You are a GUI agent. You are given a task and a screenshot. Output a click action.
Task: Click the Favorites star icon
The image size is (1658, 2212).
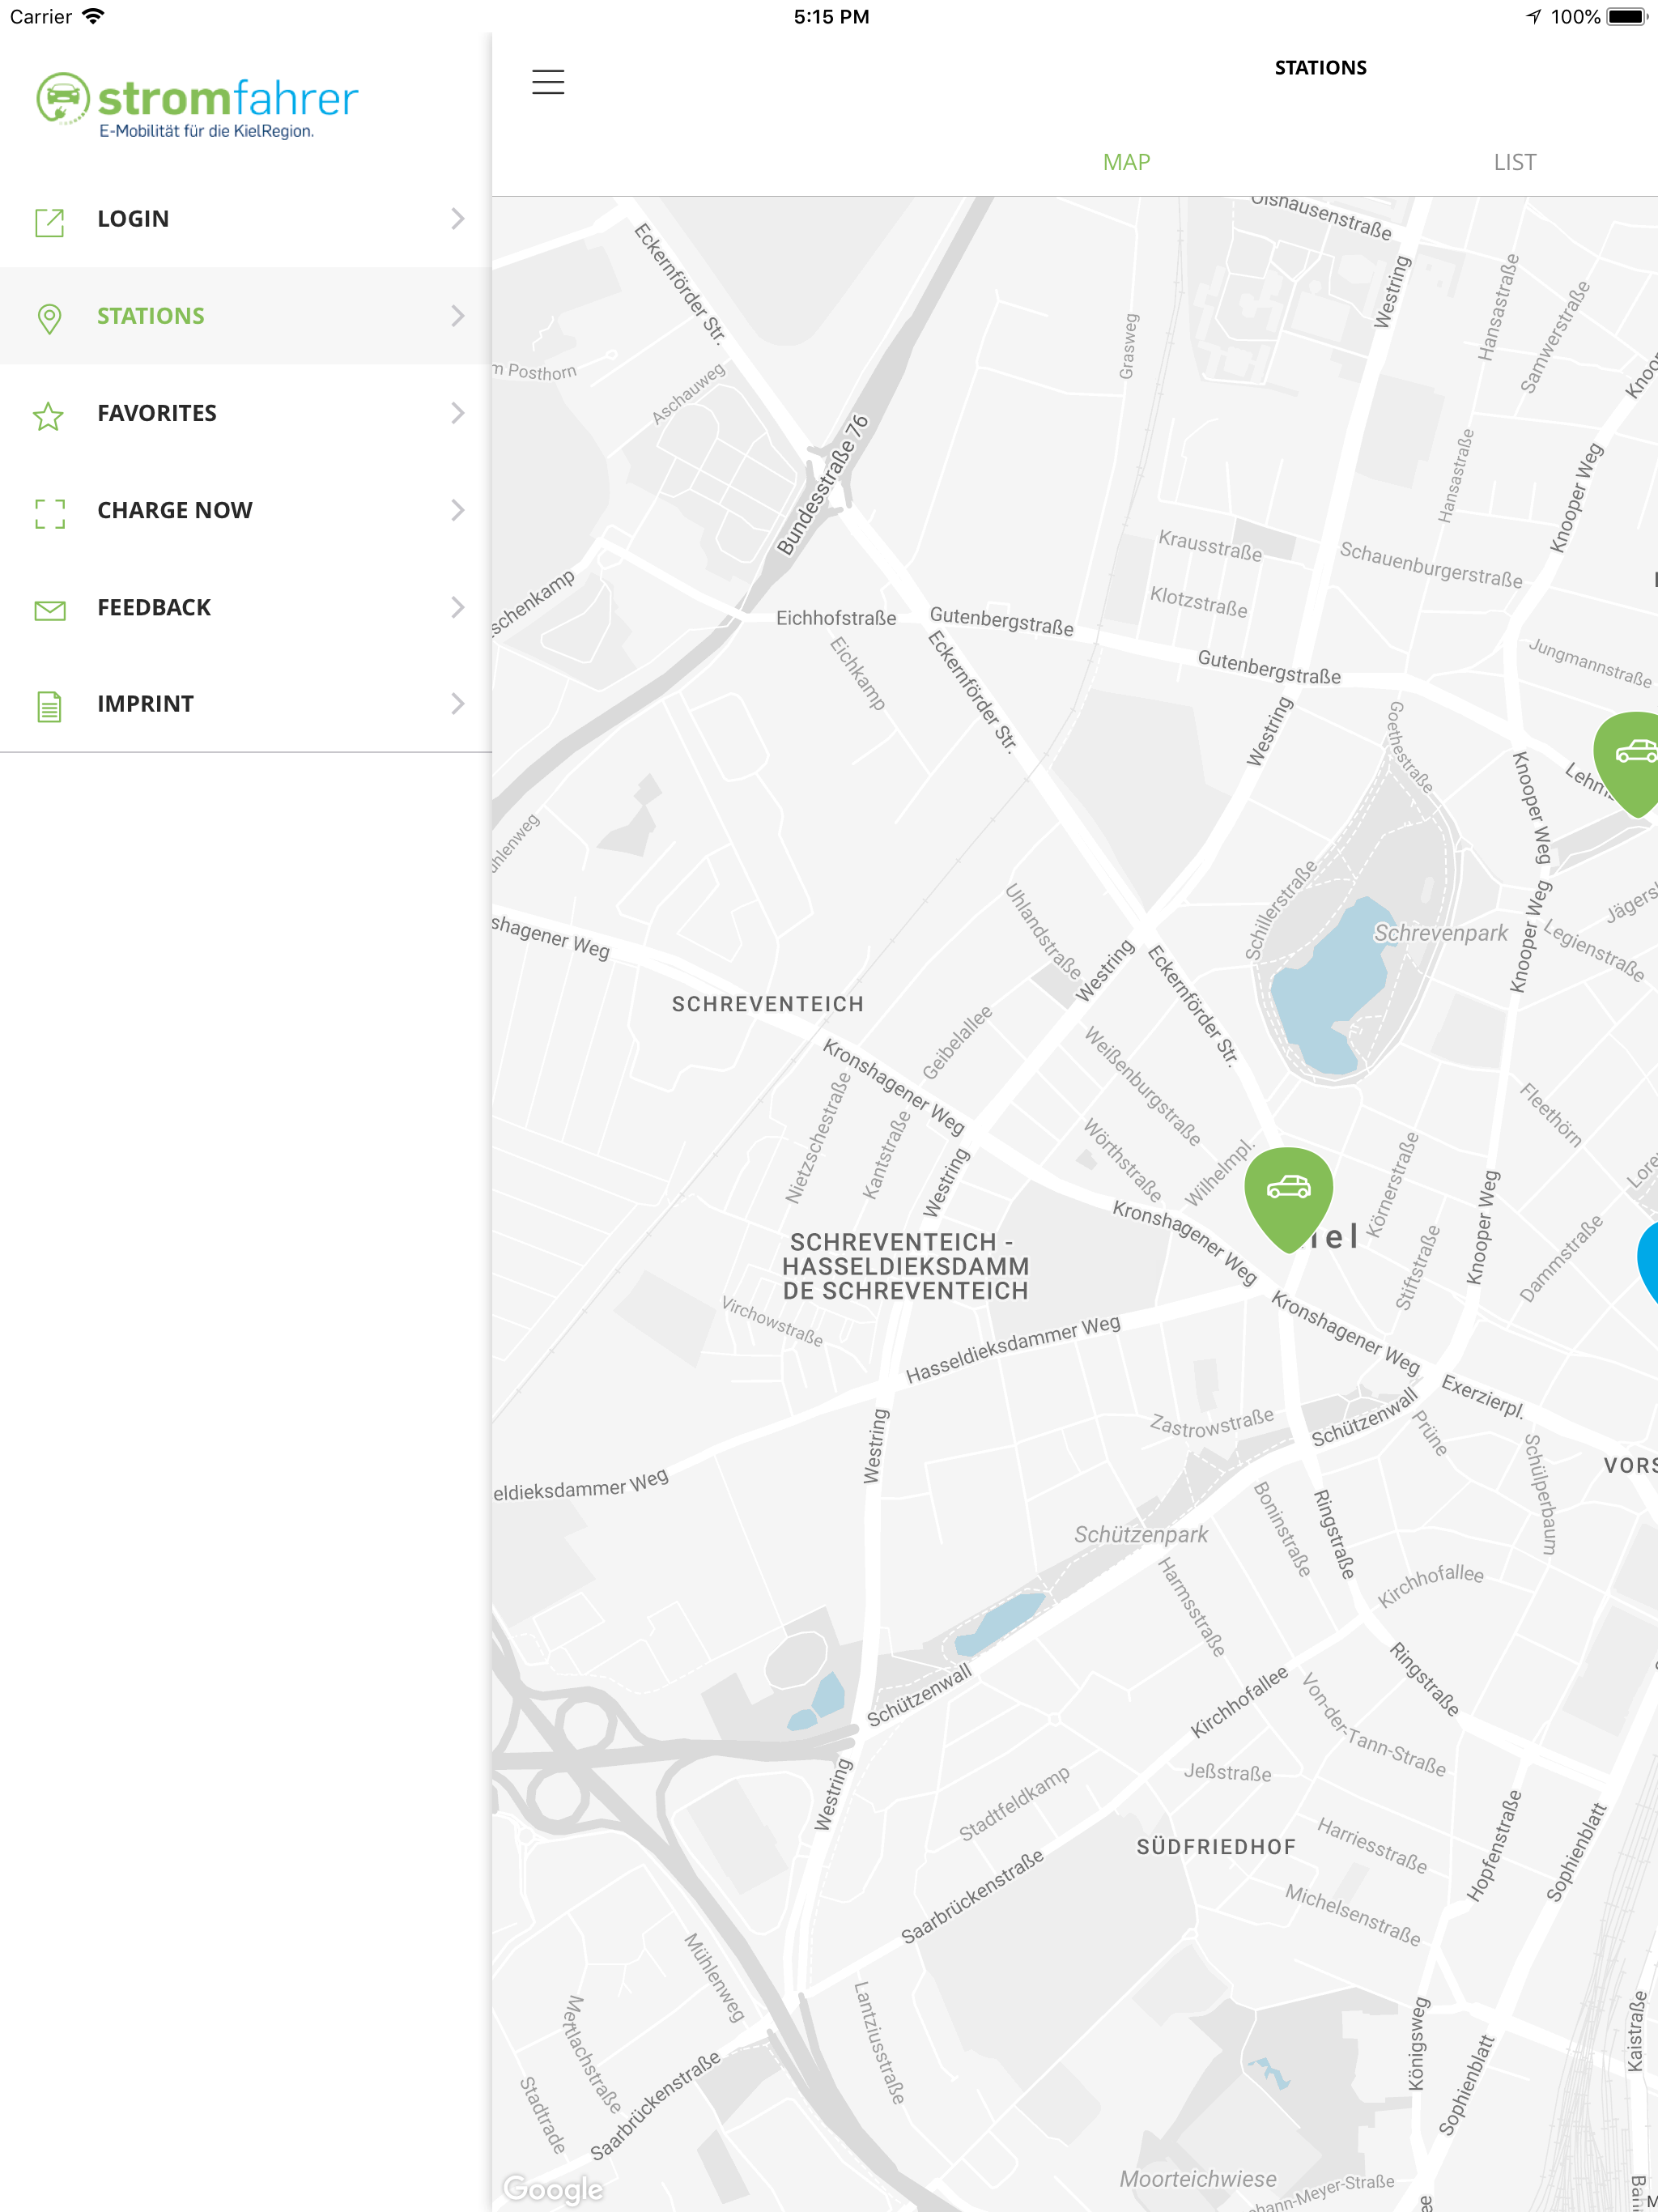pos(48,415)
